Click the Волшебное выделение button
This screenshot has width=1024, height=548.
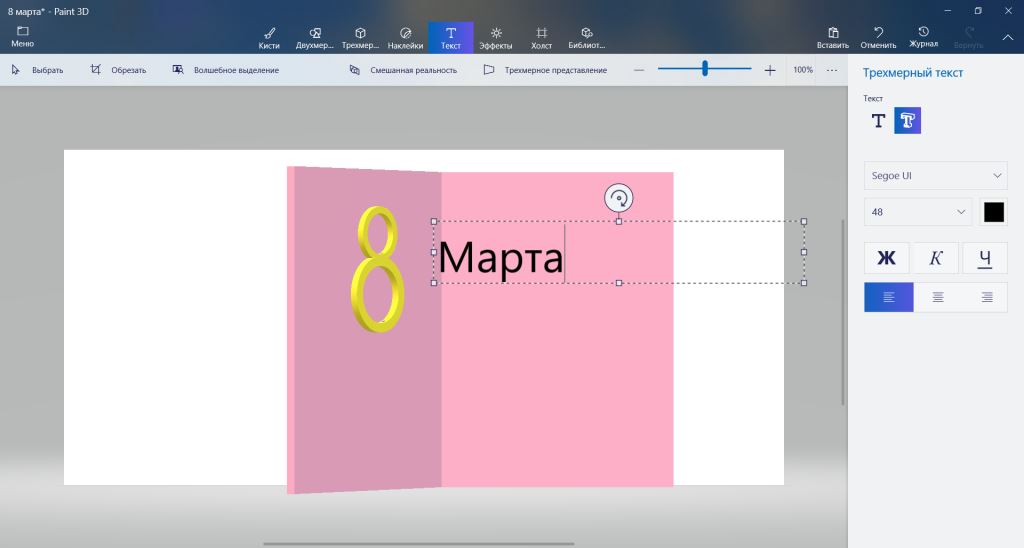click(225, 70)
